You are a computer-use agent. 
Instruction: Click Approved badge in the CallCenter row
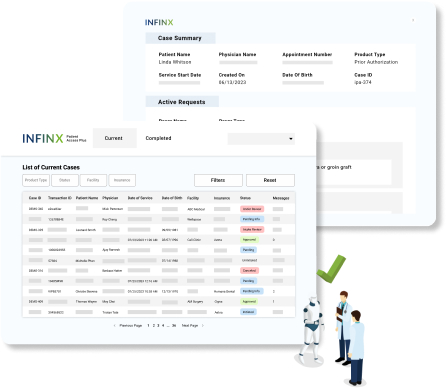pyautogui.click(x=249, y=240)
